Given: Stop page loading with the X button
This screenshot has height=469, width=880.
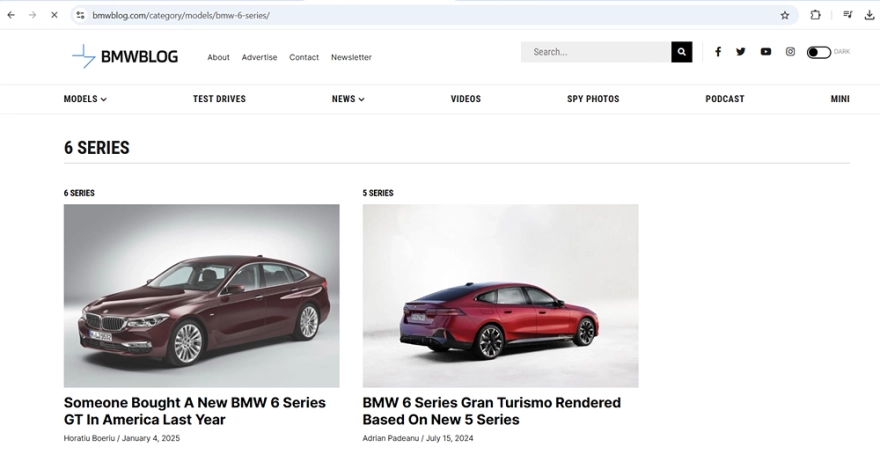Looking at the screenshot, I should pos(54,15).
